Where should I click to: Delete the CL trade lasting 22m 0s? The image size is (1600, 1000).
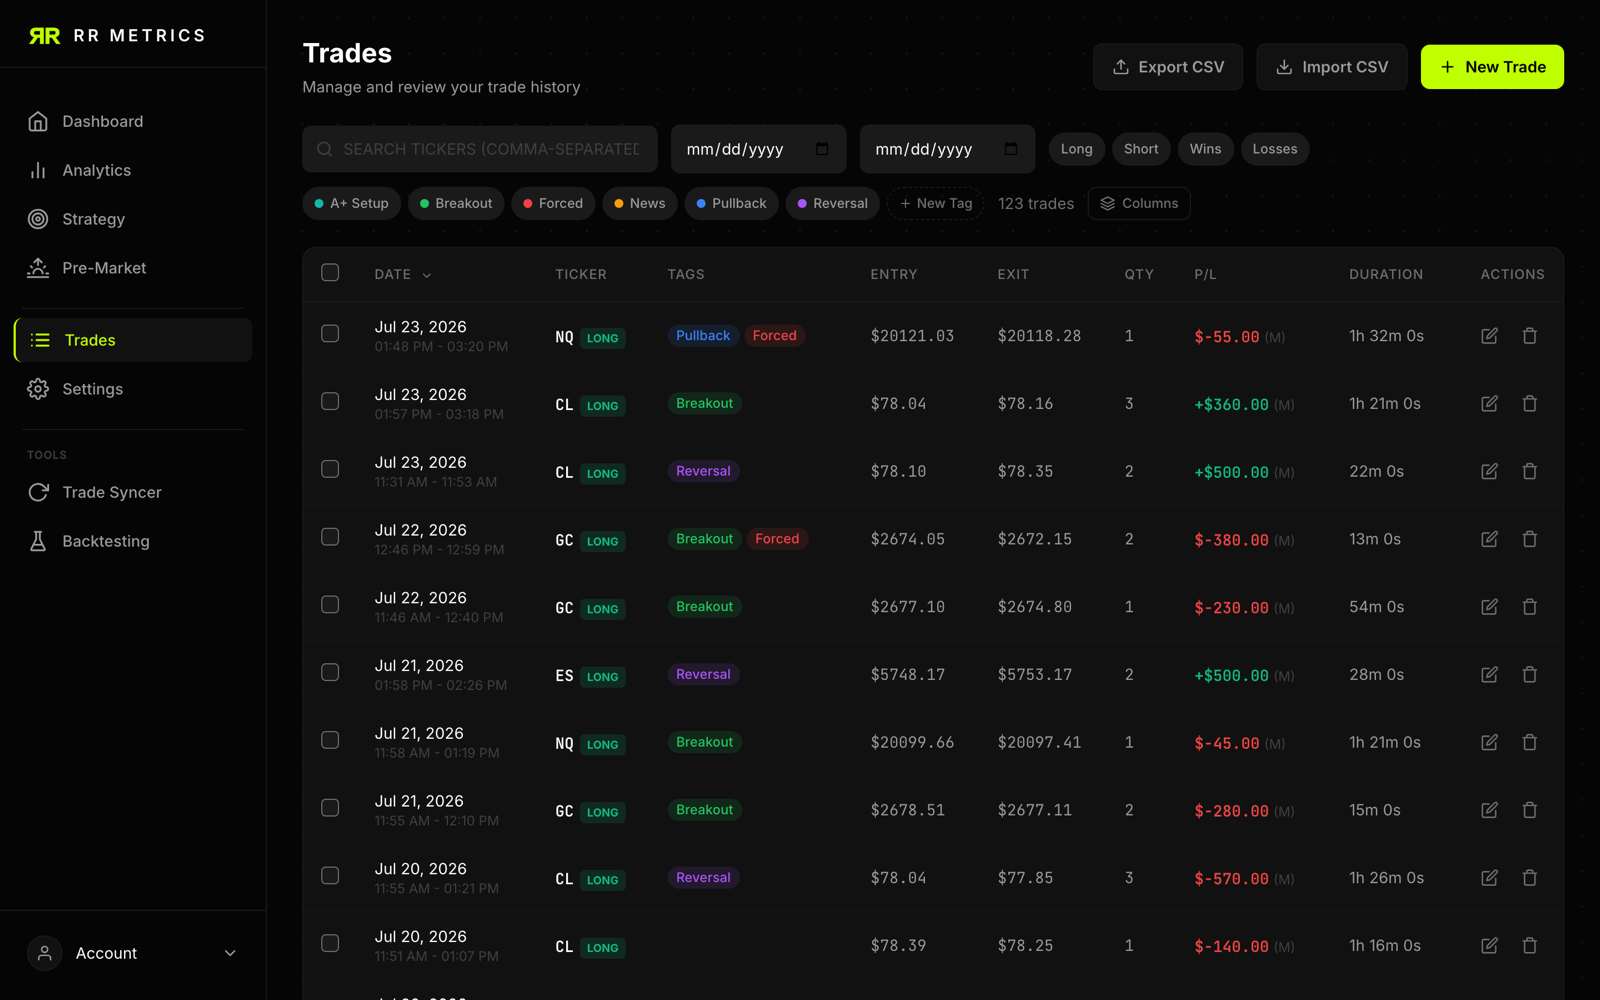[x=1529, y=471]
